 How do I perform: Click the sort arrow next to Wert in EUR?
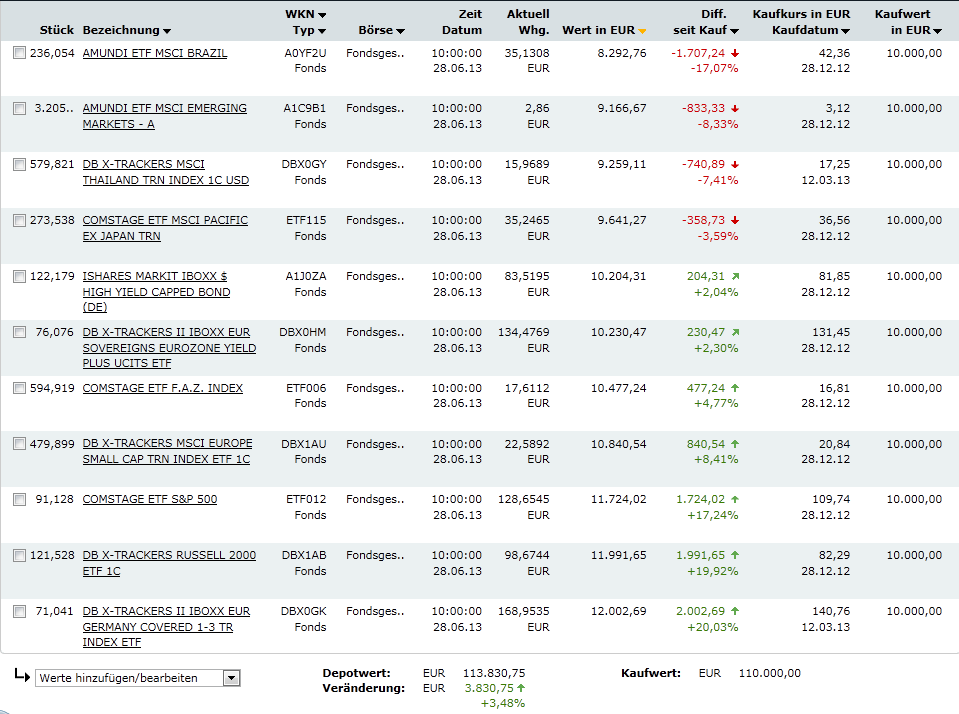(642, 31)
